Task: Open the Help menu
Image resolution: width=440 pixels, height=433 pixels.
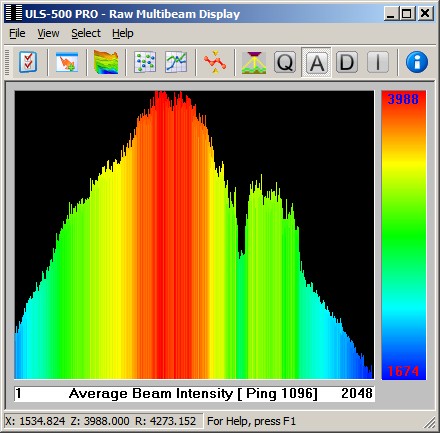Action: (x=123, y=33)
